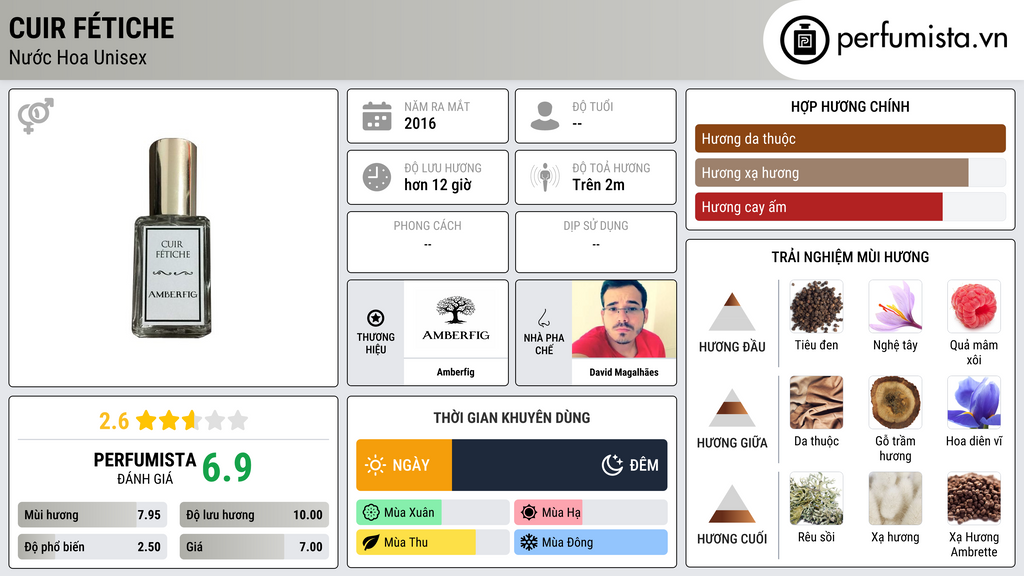Click the Độ phổ biến 2.50 score bar
1024x576 pixels.
click(x=92, y=547)
